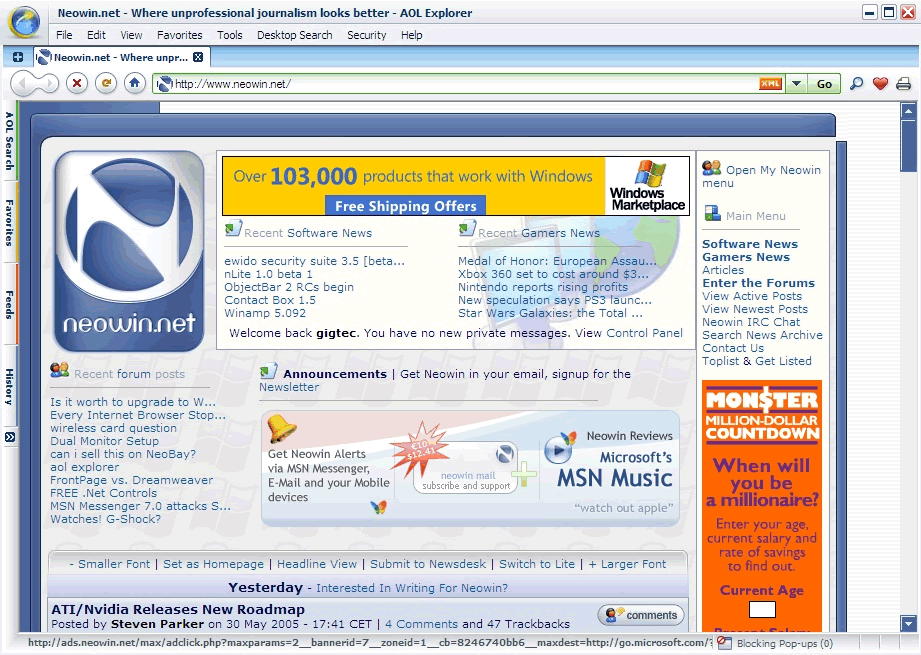Click the Refresh page icon

point(106,83)
